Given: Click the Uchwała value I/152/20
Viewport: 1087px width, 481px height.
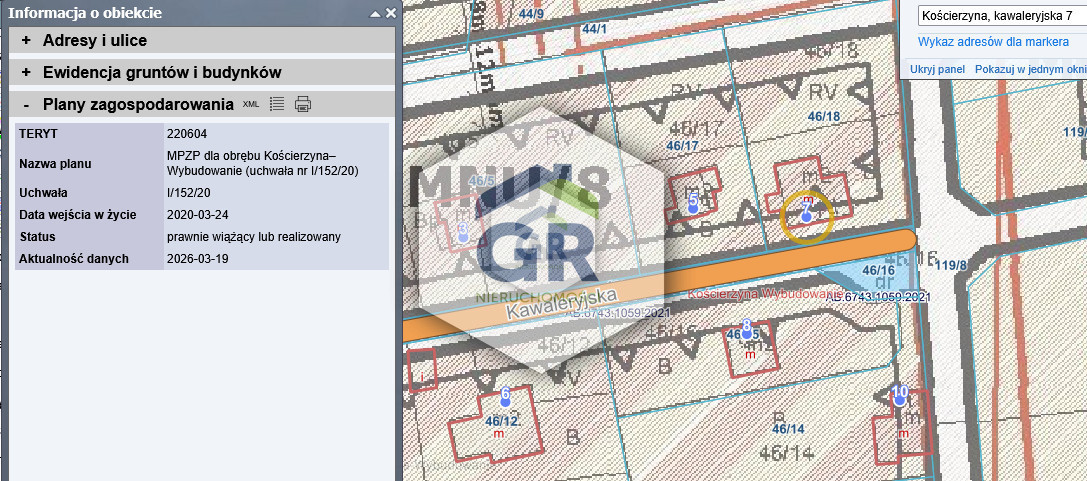Looking at the screenshot, I should pyautogui.click(x=191, y=193).
